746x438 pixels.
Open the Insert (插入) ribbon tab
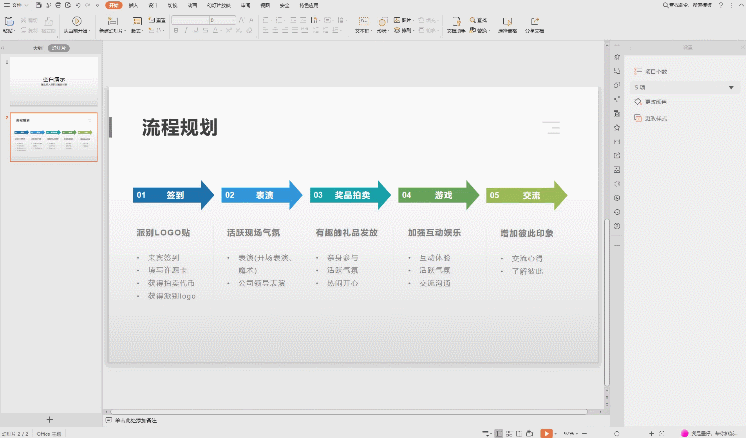pyautogui.click(x=133, y=5)
